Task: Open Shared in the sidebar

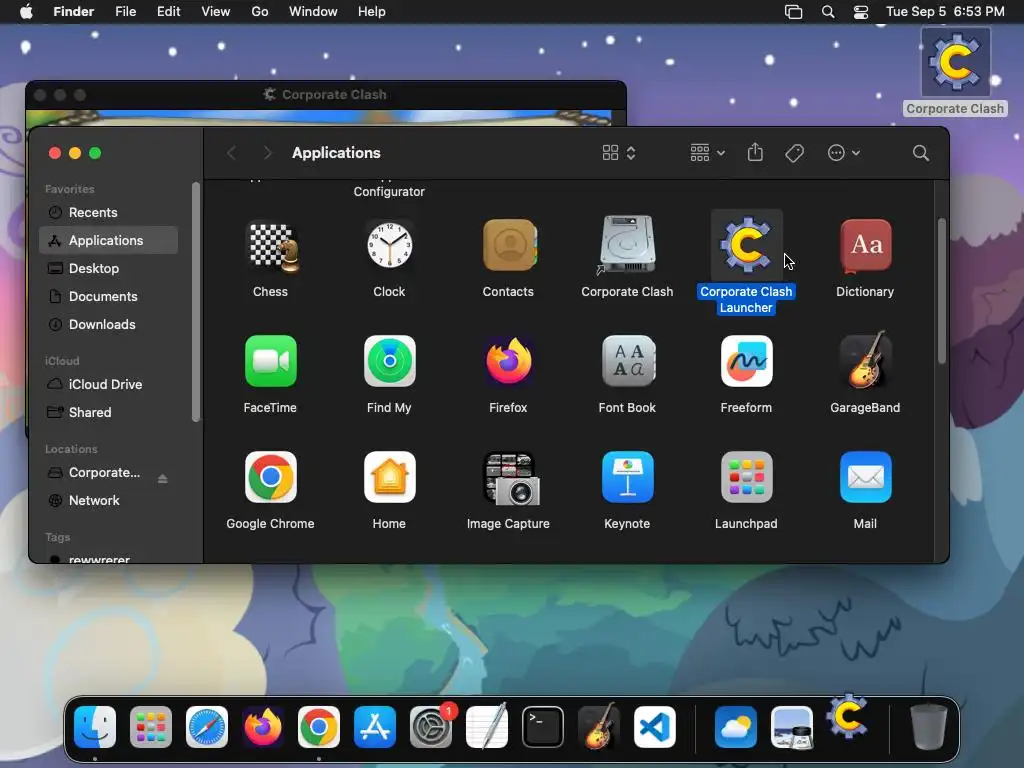Action: 108,413
